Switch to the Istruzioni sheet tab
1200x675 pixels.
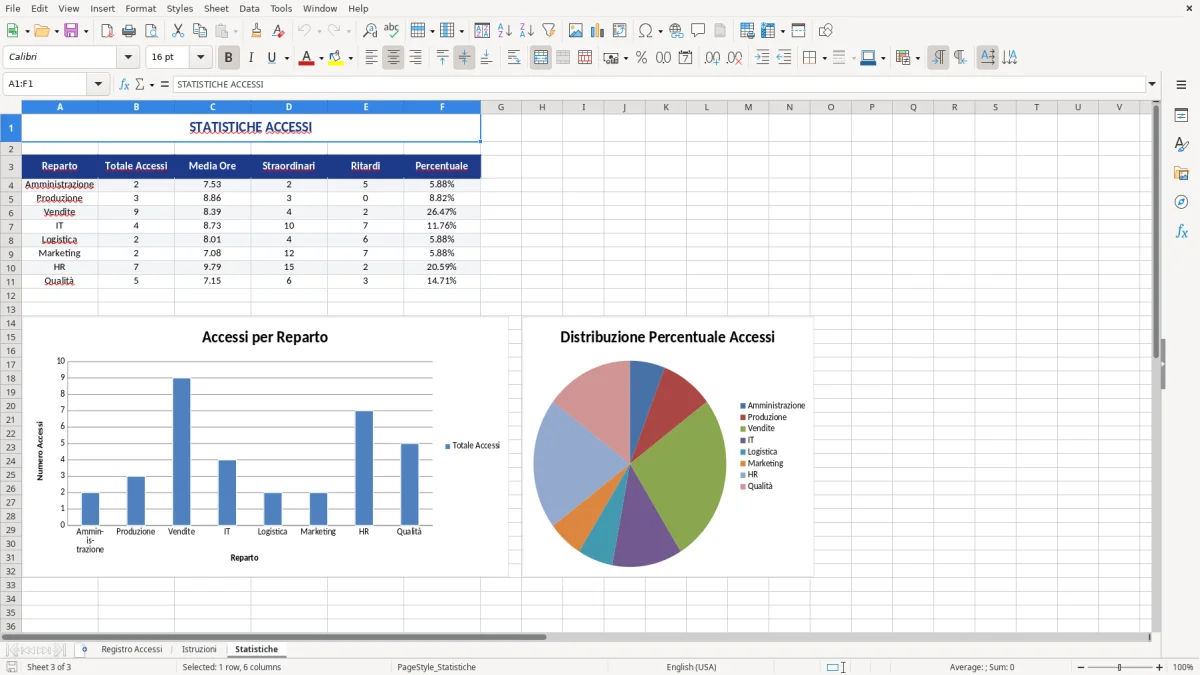click(x=198, y=648)
